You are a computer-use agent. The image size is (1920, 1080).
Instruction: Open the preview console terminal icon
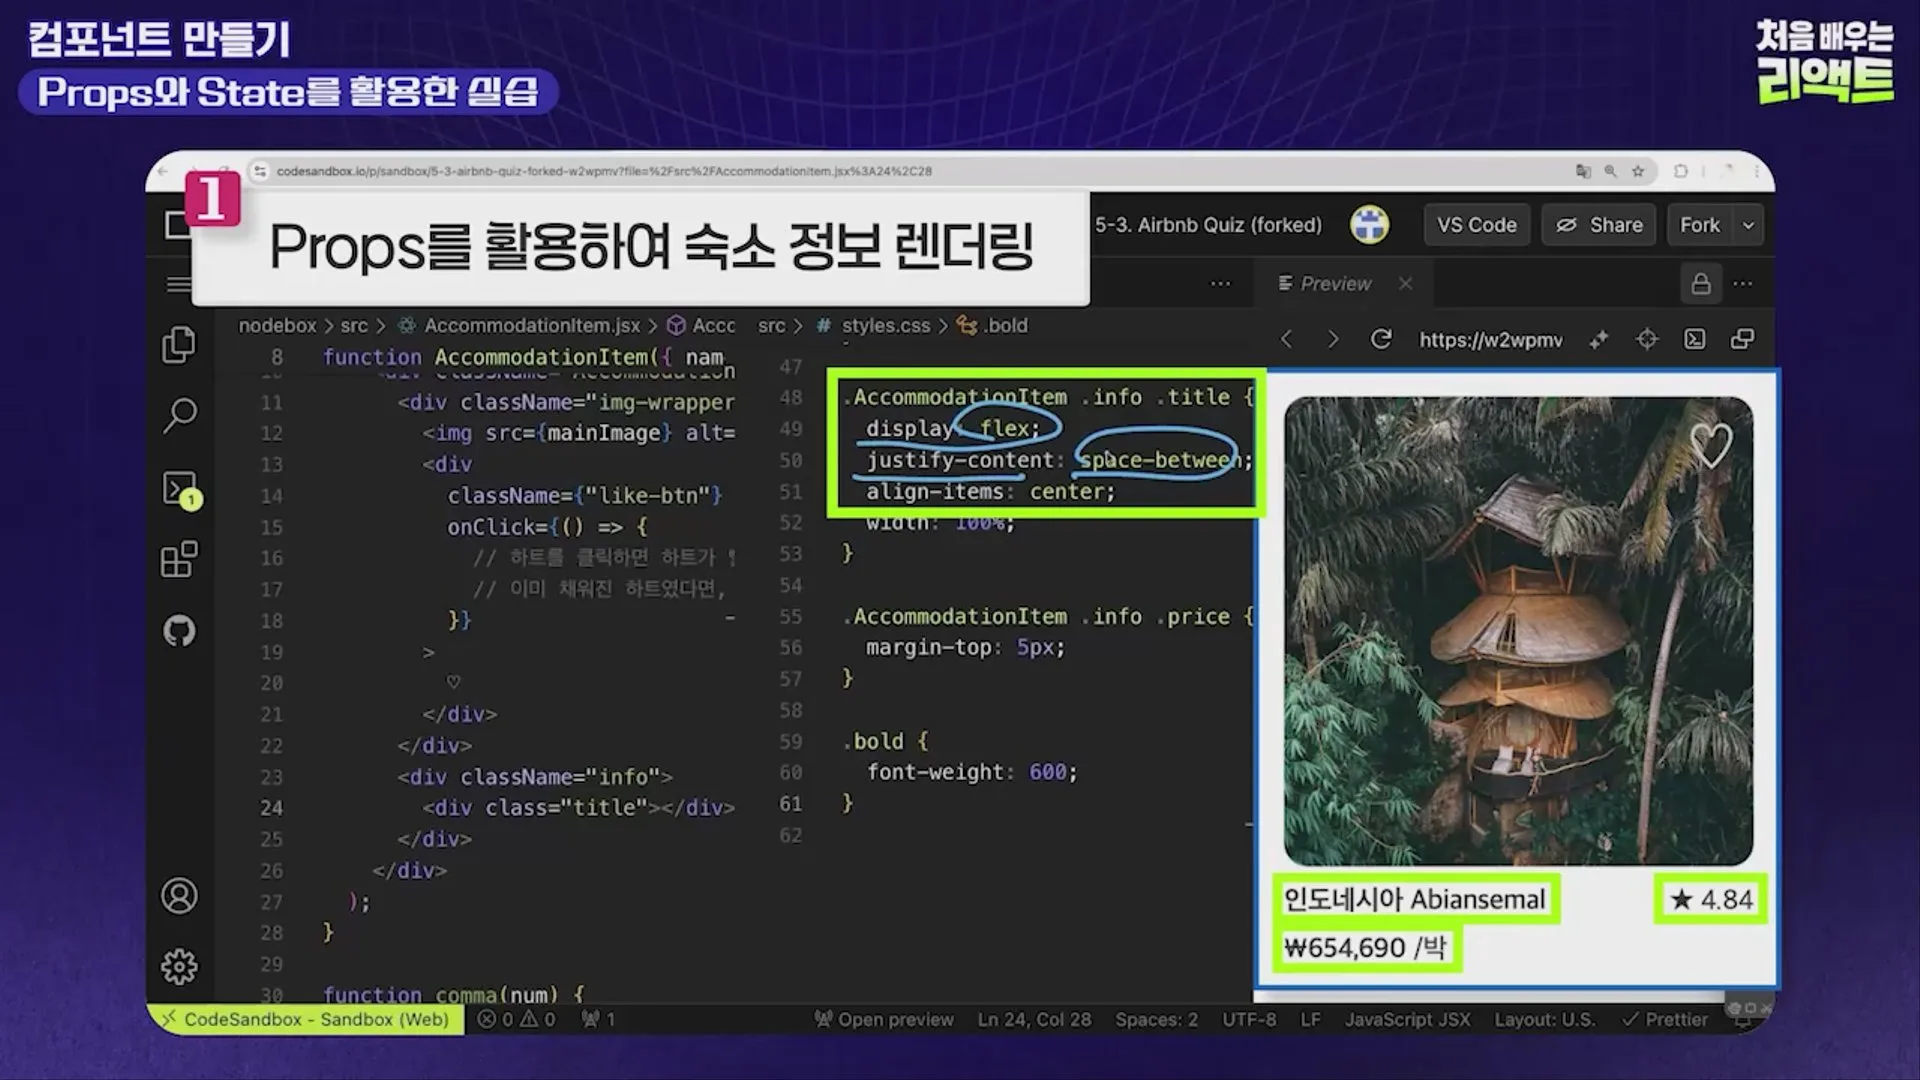[x=1695, y=339]
